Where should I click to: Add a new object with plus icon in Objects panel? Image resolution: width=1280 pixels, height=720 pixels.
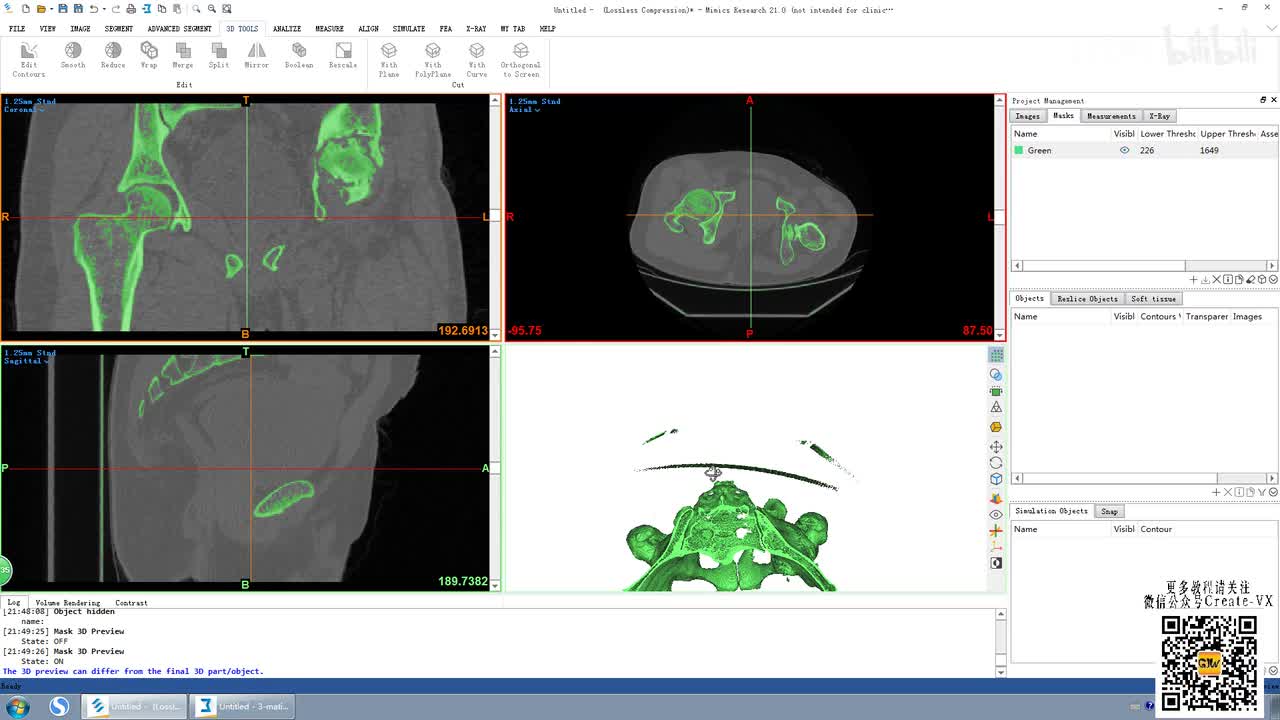1216,492
